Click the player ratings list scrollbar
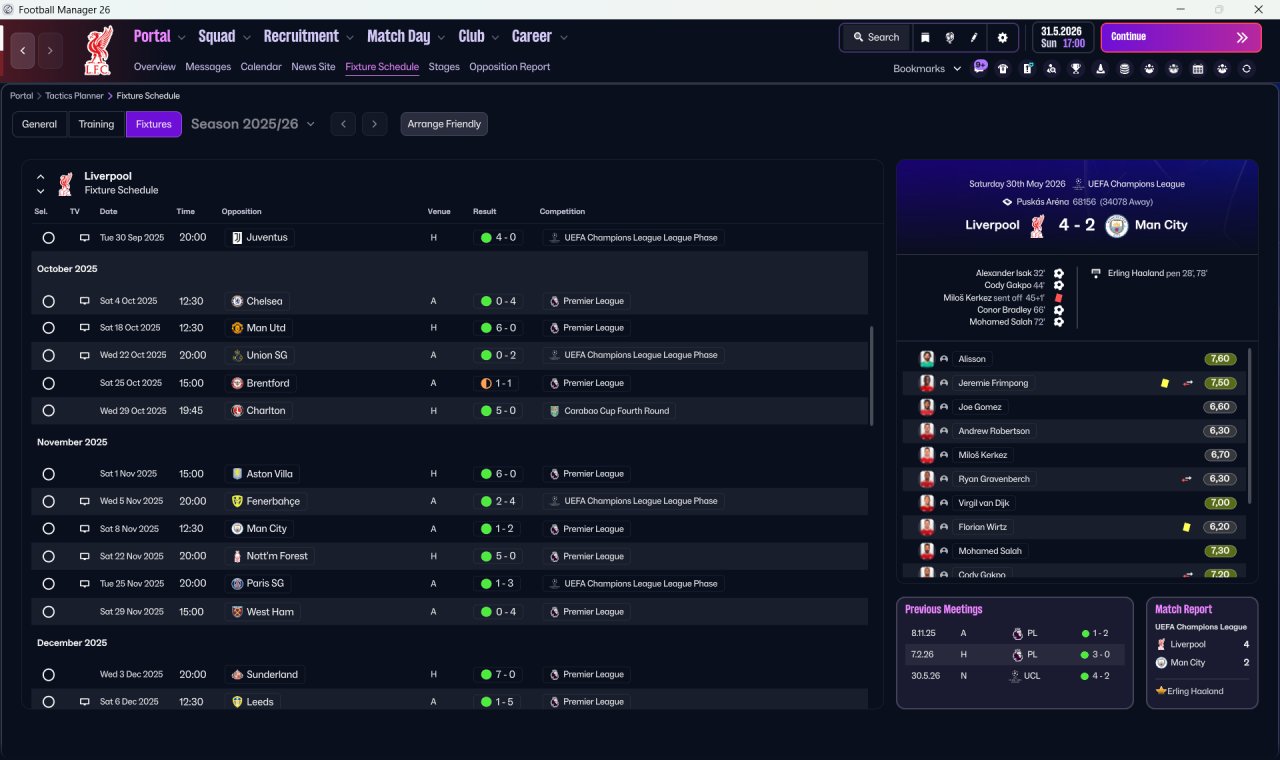Viewport: 1280px width, 760px height. point(1250,425)
